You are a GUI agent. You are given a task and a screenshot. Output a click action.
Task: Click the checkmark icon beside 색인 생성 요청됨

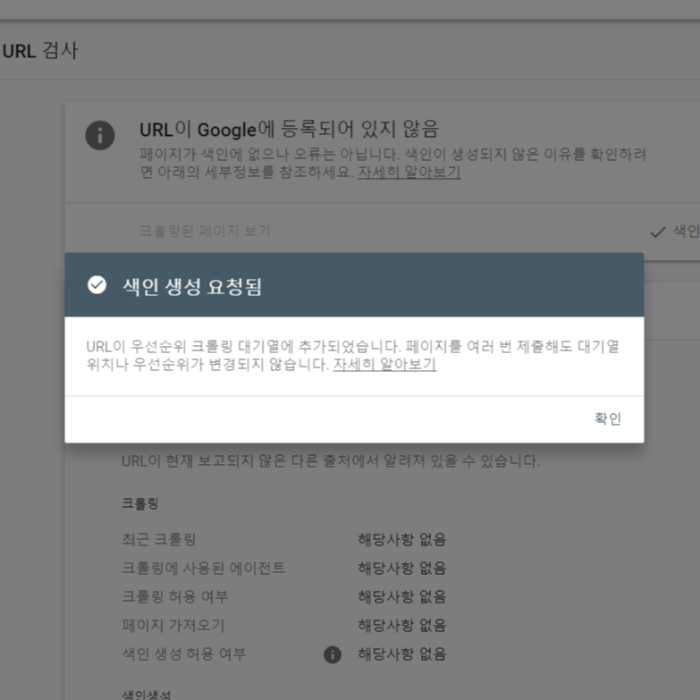pos(97,285)
